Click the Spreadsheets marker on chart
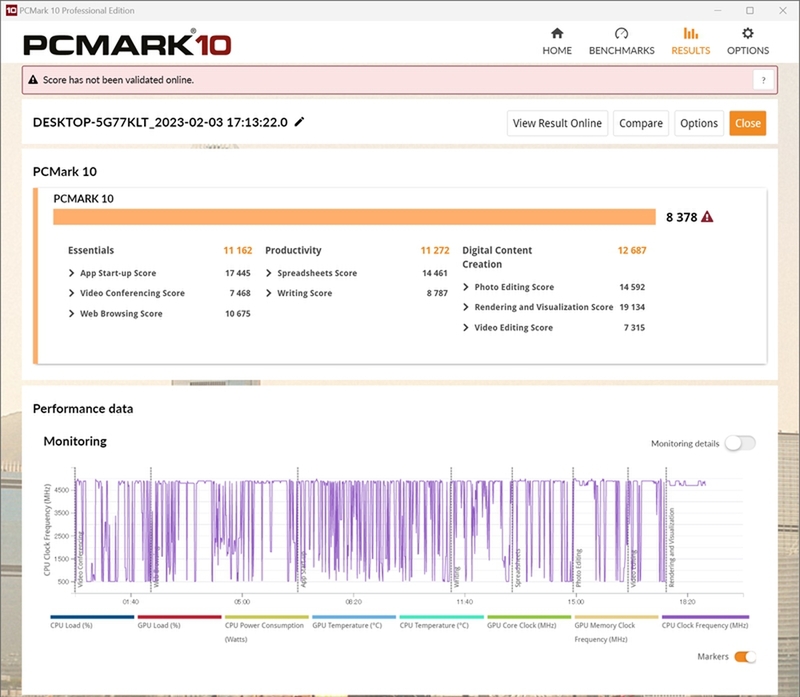The image size is (800, 697). click(517, 568)
